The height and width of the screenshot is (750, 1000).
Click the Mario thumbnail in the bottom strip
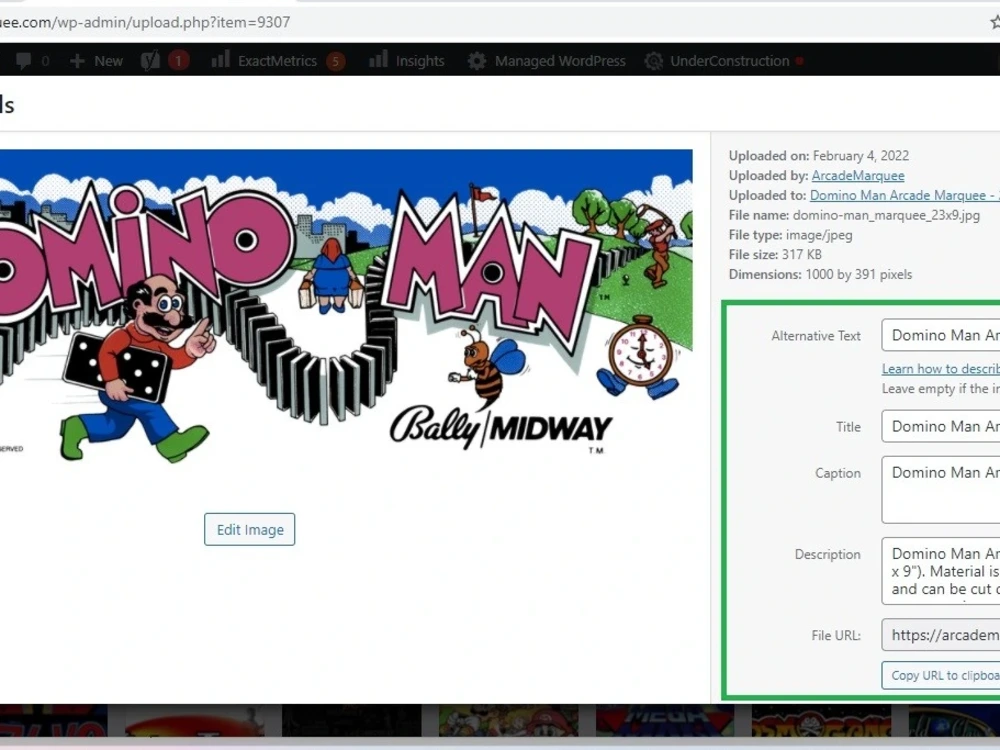click(508, 720)
